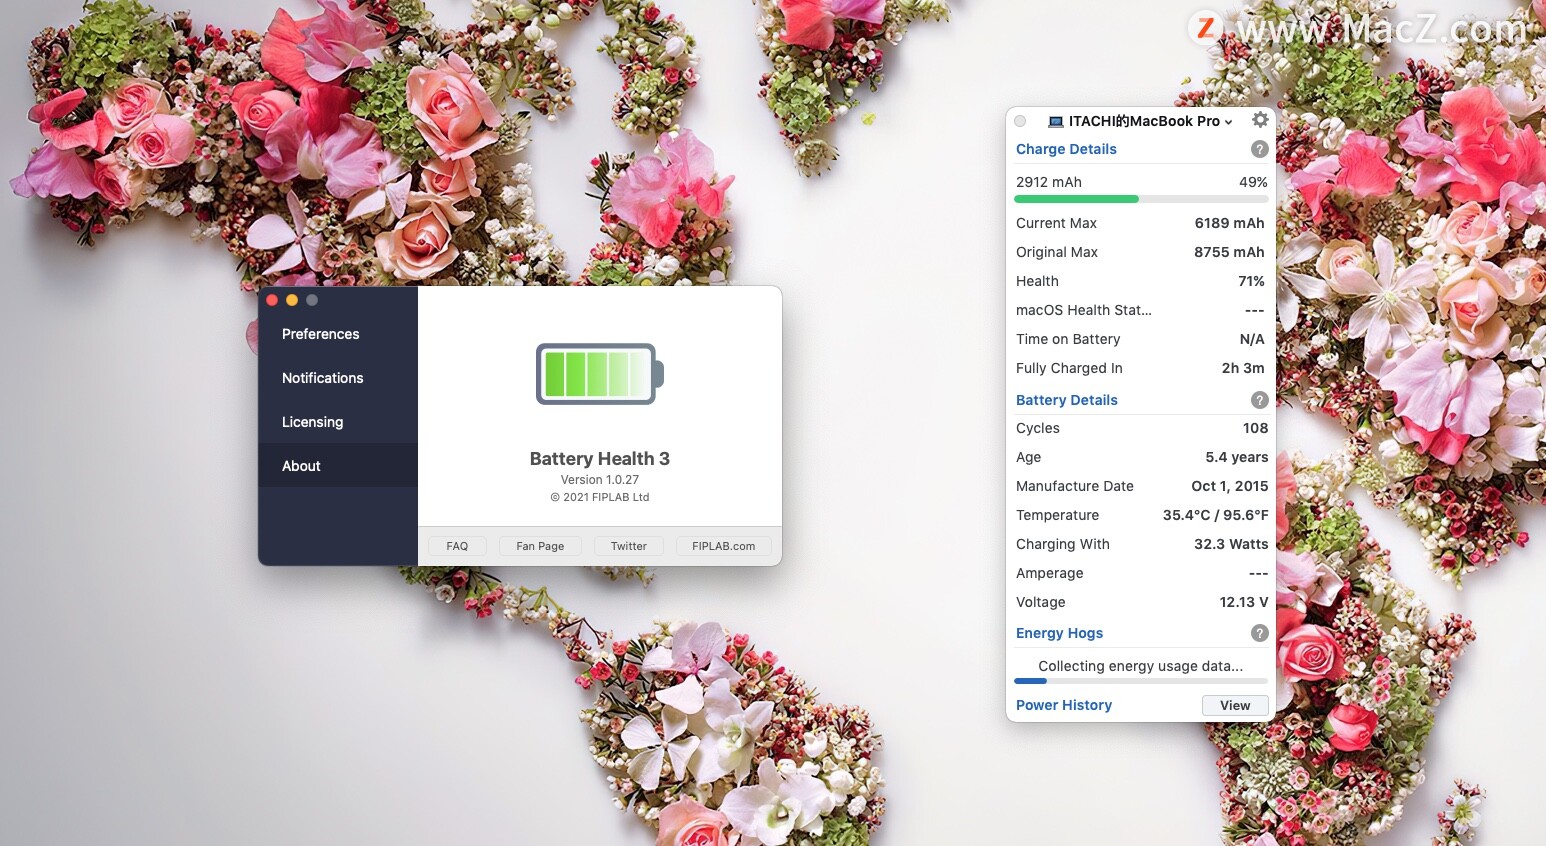Click the energy usage collecting progress bar
1546x846 pixels.
(x=1141, y=681)
